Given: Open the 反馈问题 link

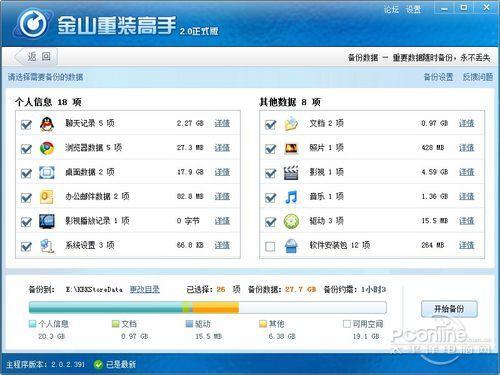Looking at the screenshot, I should coord(478,77).
